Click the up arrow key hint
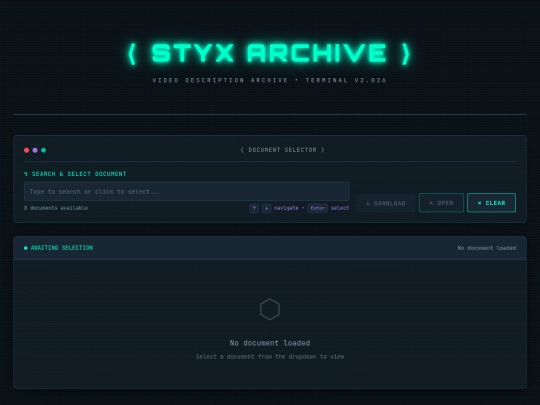 point(254,208)
